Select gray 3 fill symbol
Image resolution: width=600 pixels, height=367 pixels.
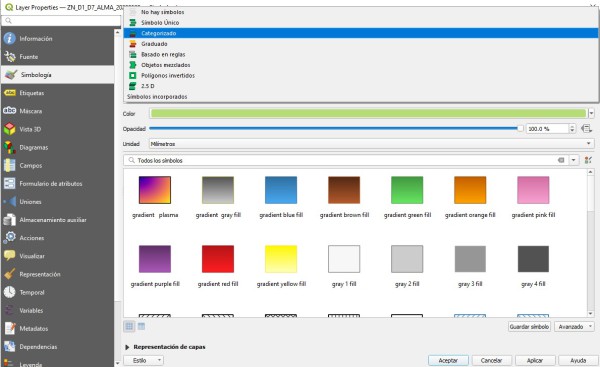click(x=470, y=266)
